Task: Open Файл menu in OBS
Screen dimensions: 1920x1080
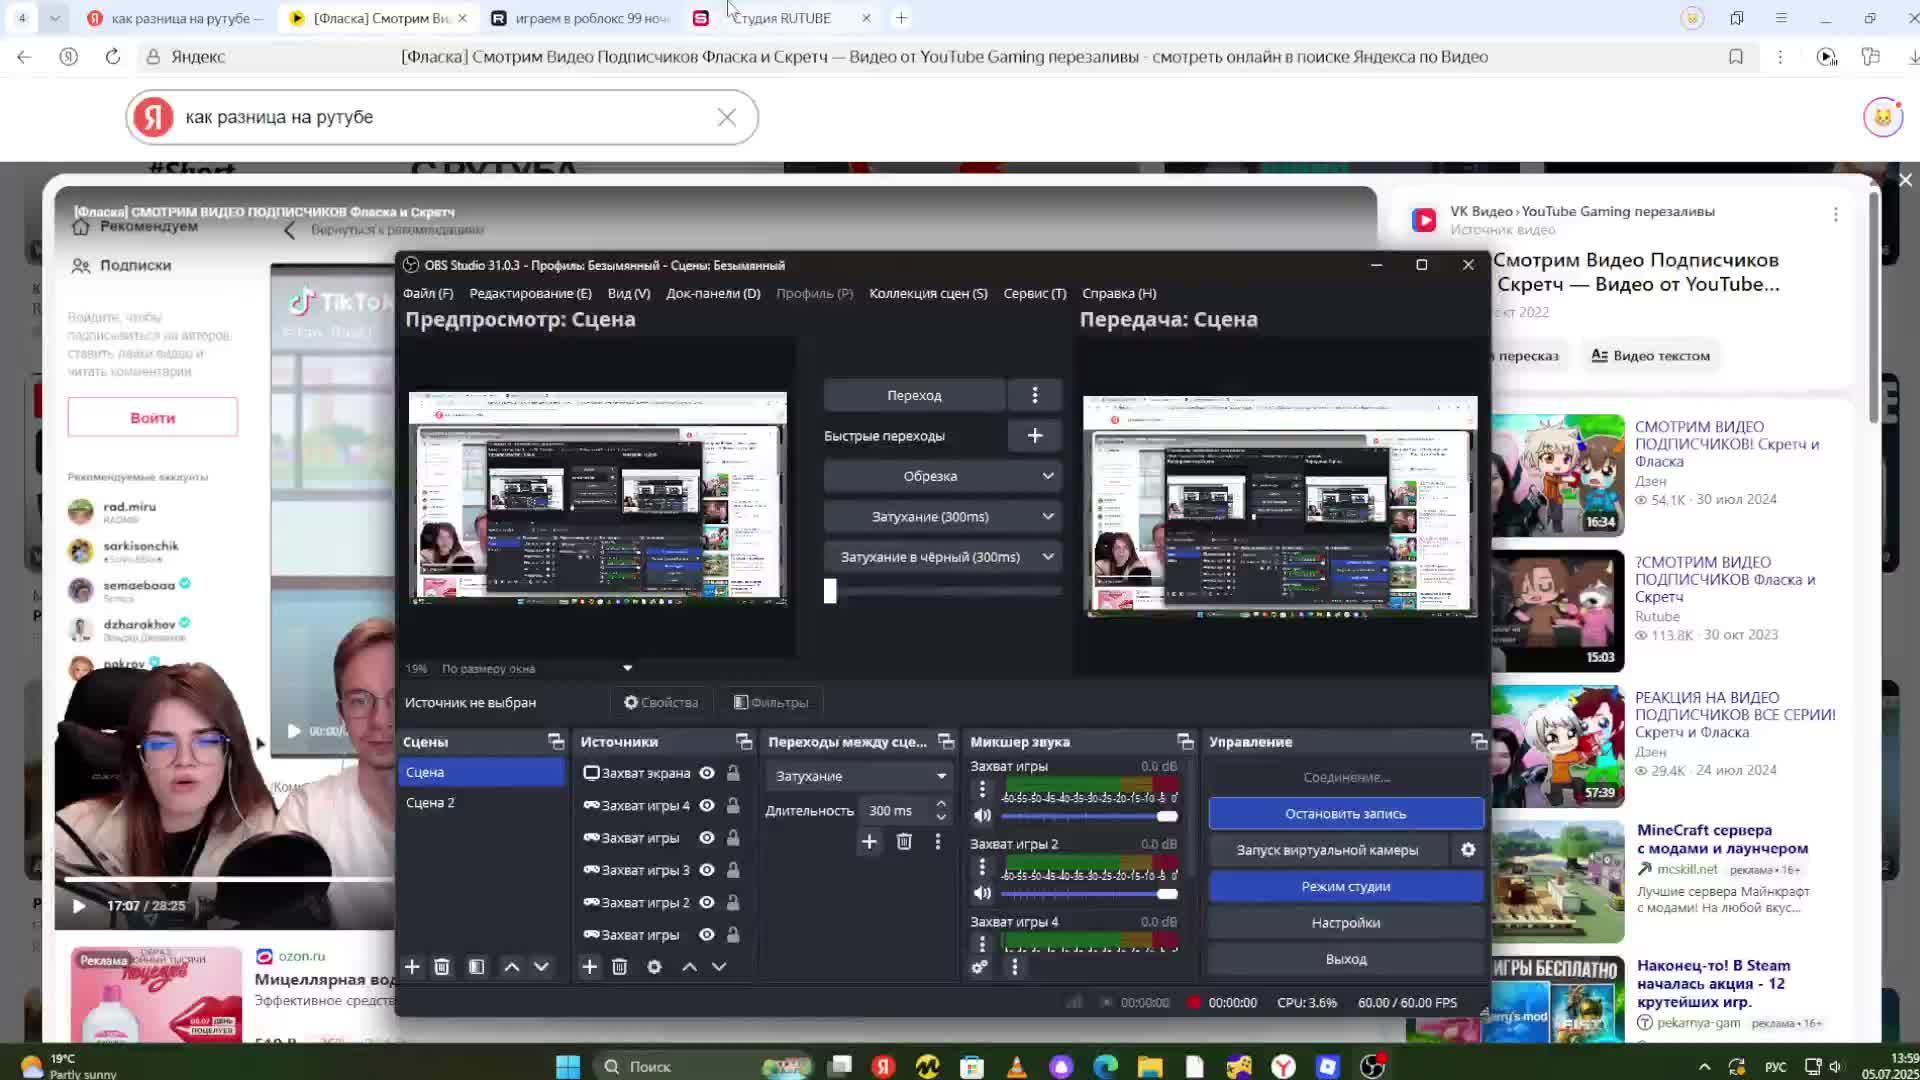Action: (428, 293)
